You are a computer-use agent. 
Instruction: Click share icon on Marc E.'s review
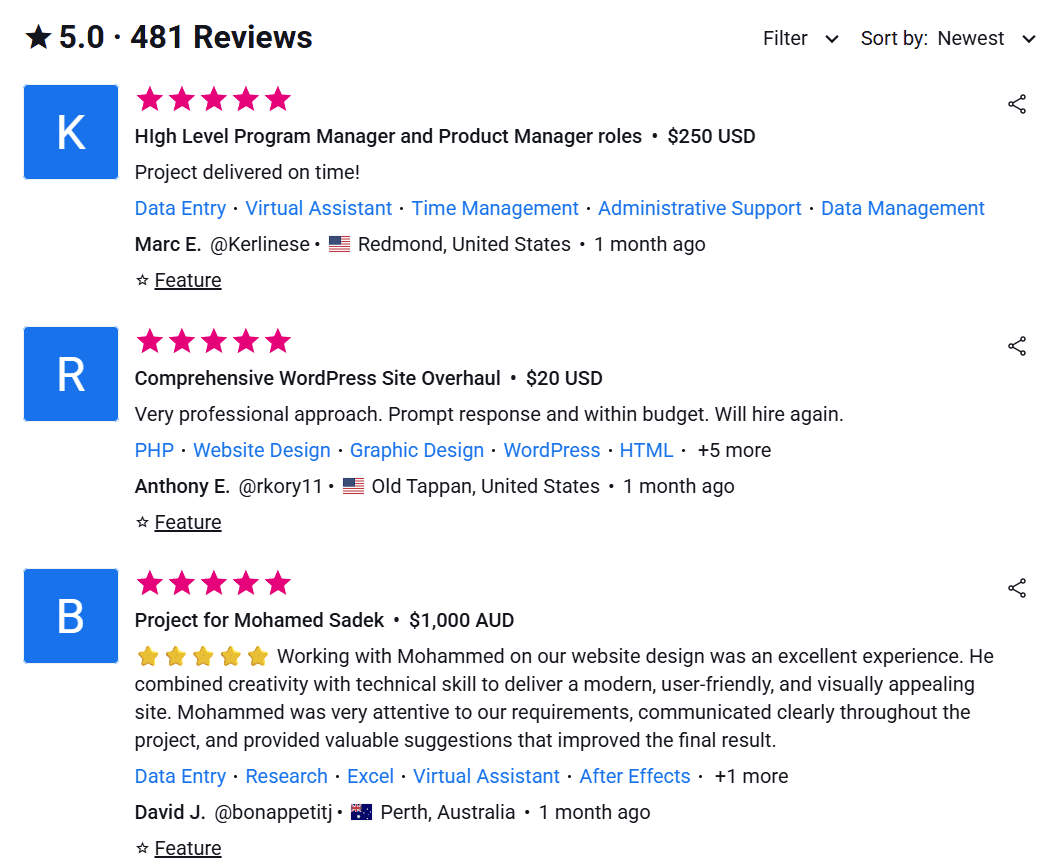1016,104
